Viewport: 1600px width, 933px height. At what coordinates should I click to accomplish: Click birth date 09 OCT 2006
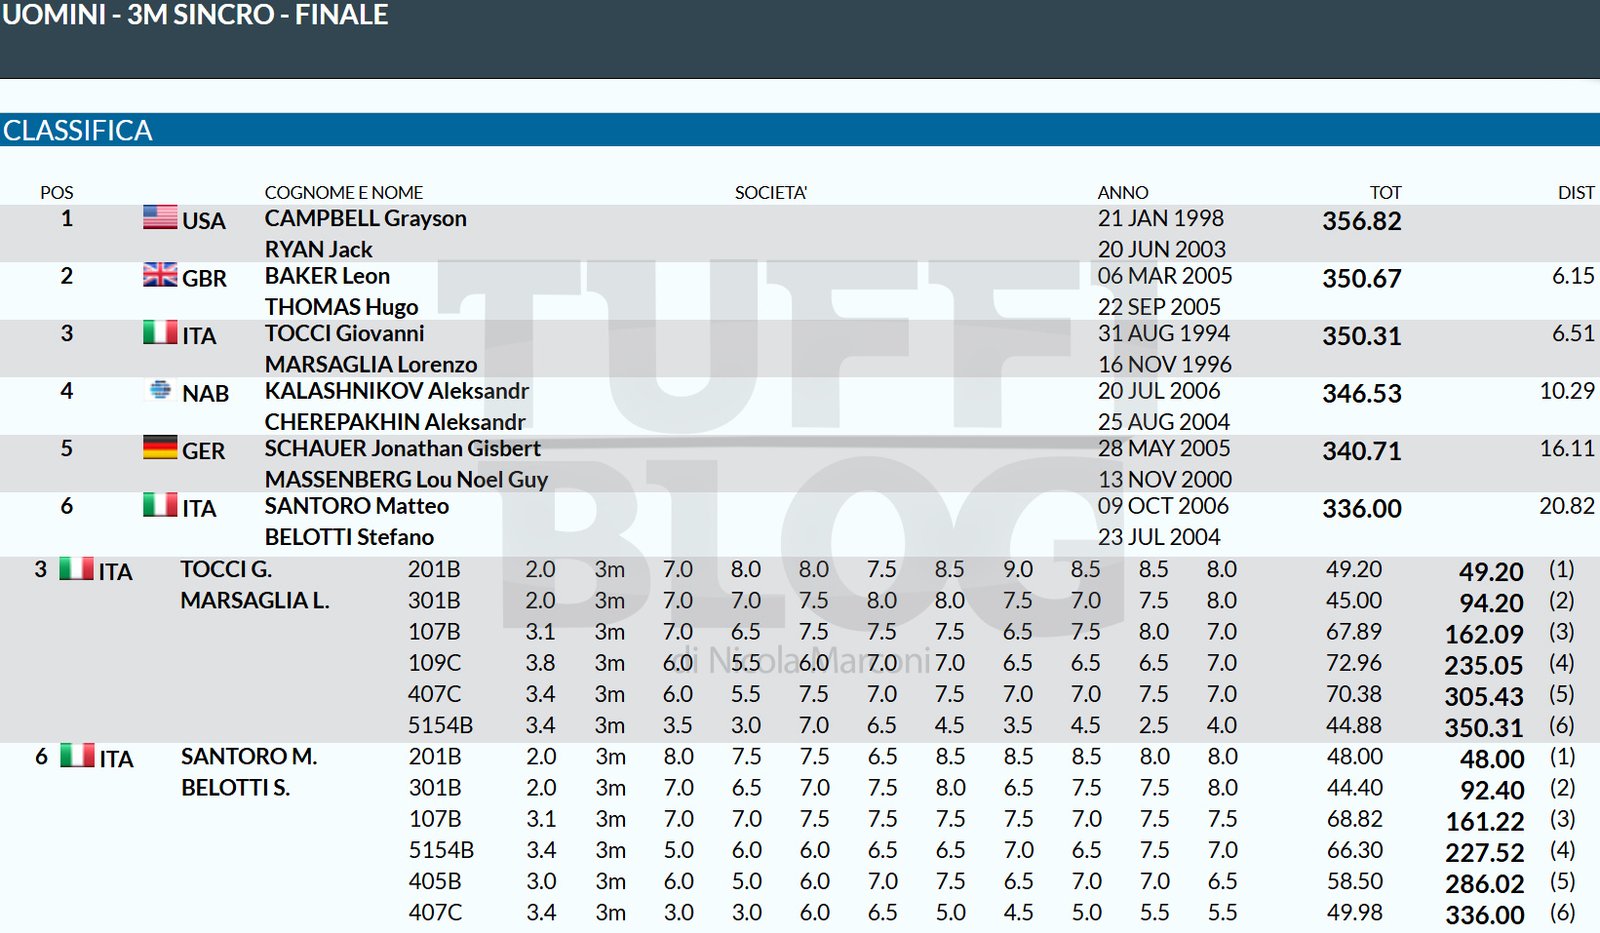coord(1163,506)
